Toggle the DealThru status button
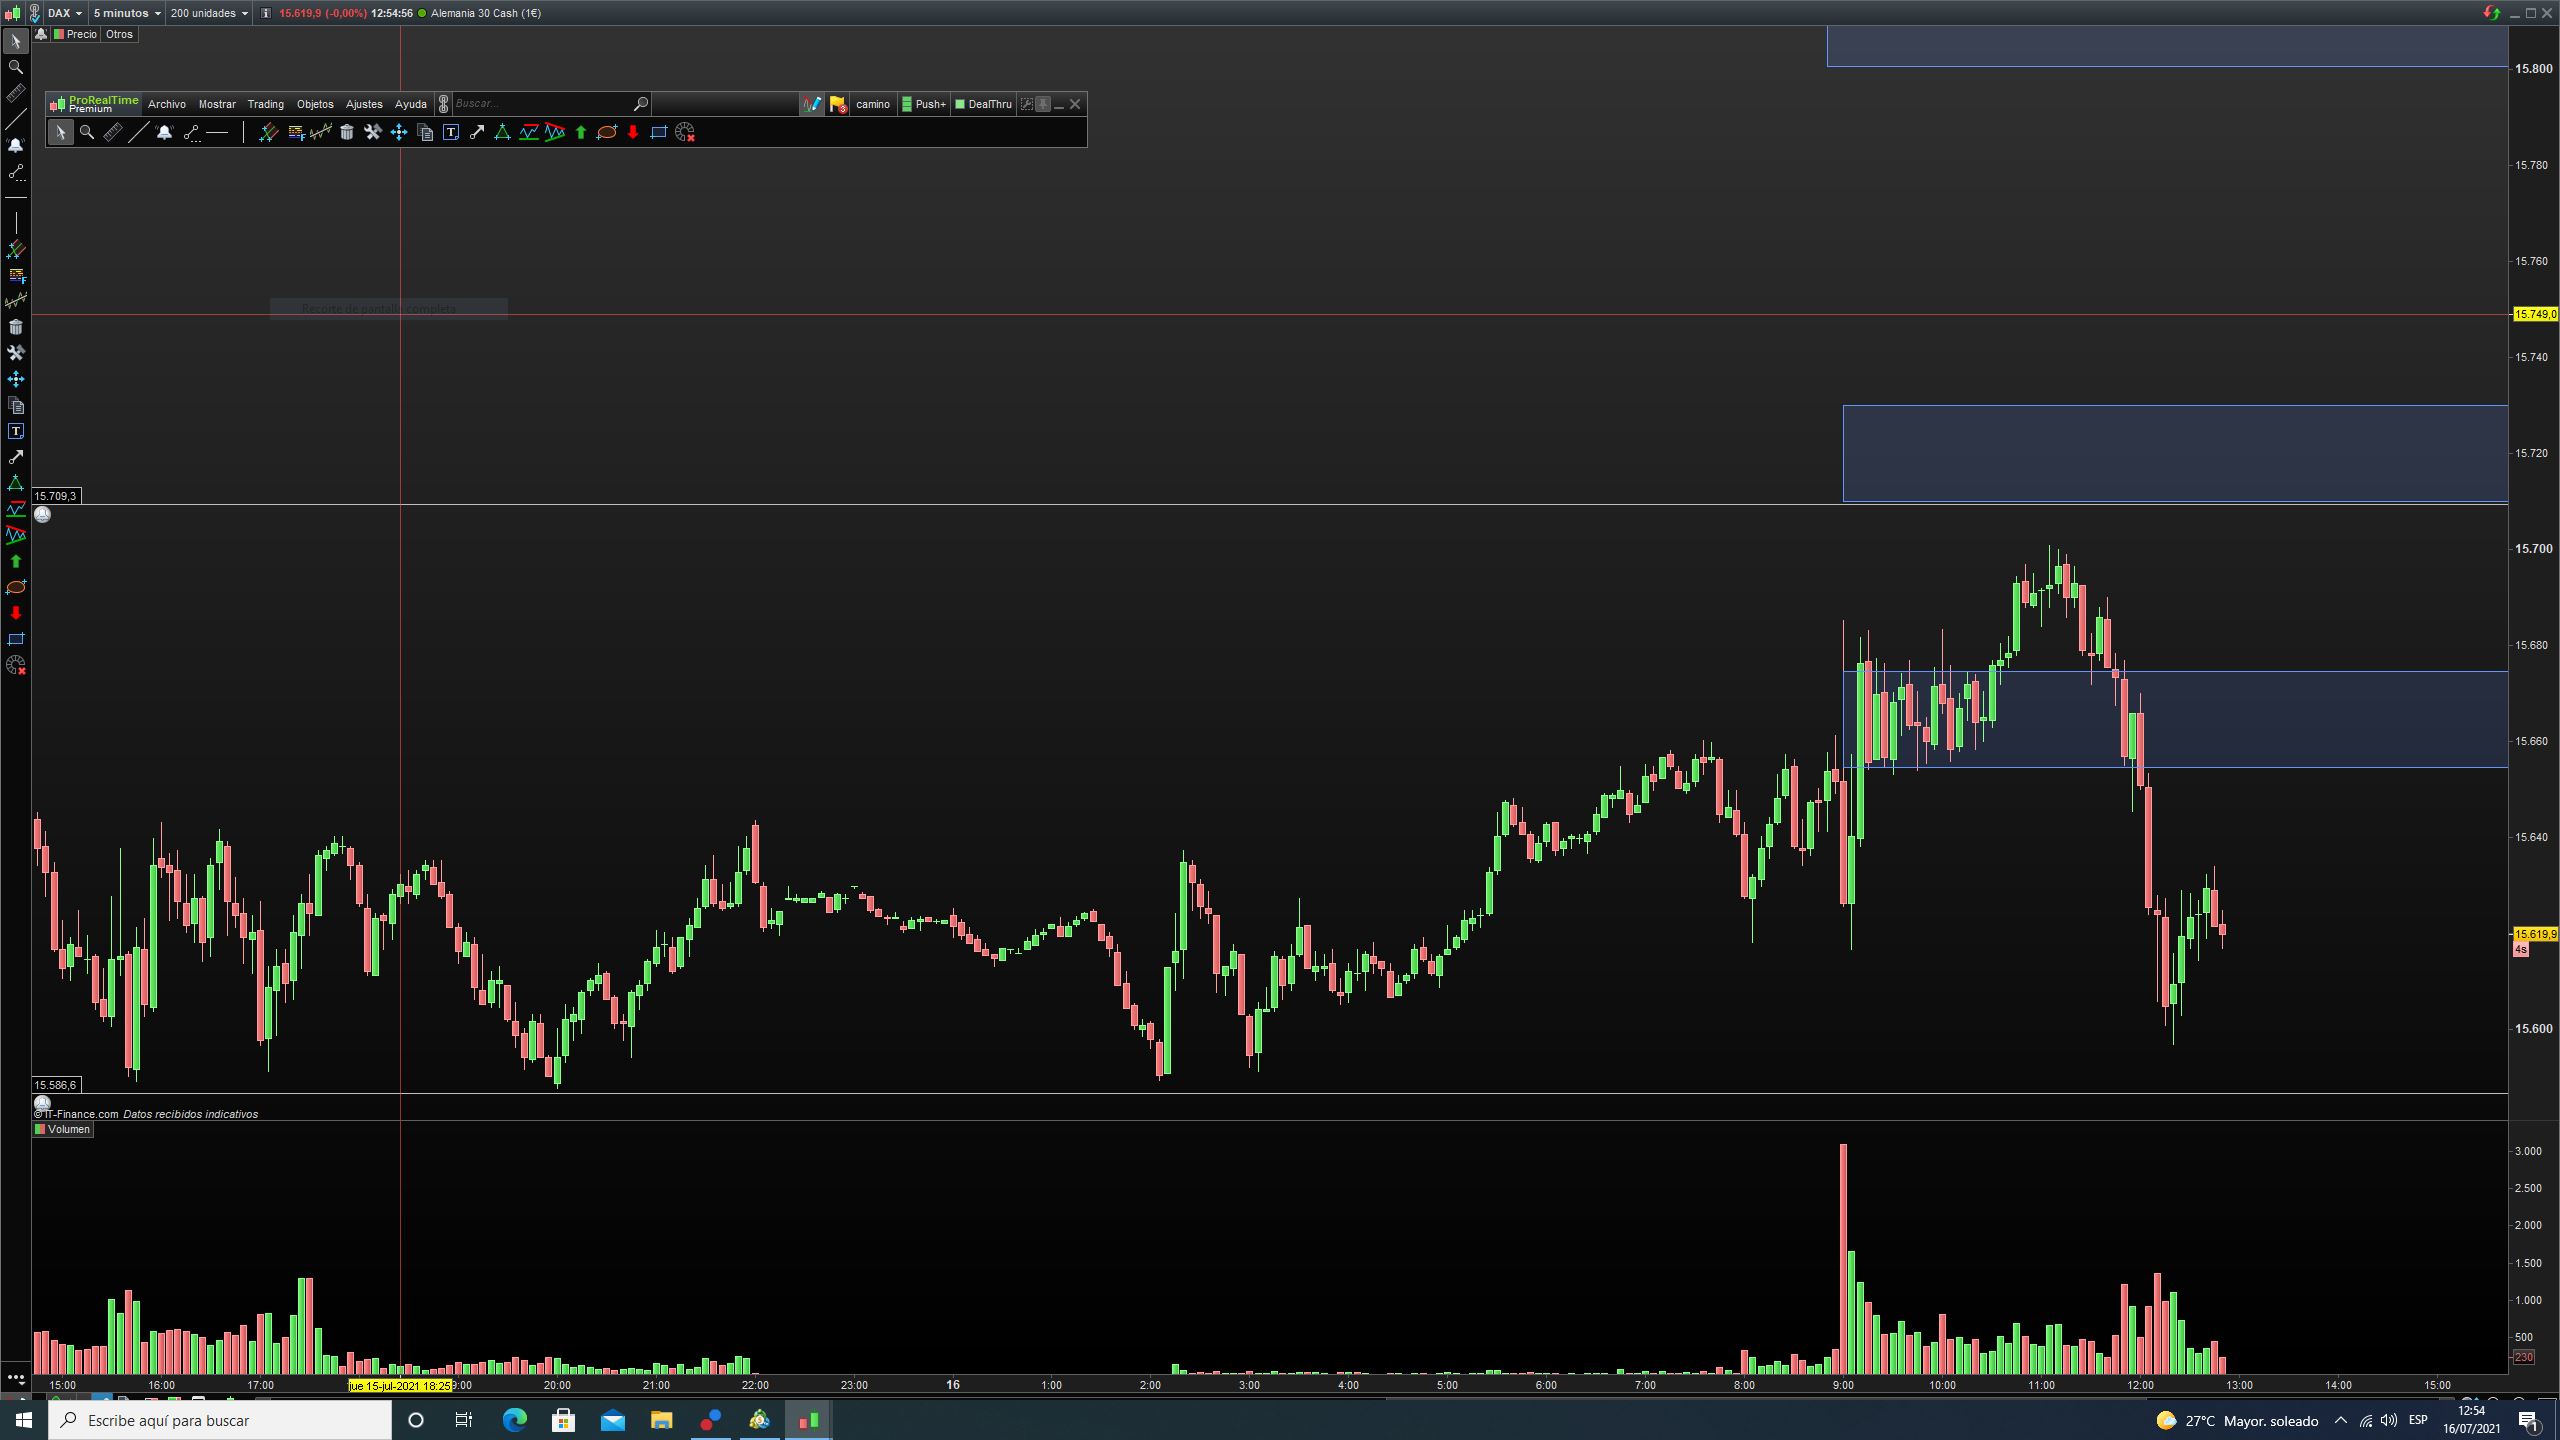This screenshot has width=2560, height=1440. (x=984, y=104)
